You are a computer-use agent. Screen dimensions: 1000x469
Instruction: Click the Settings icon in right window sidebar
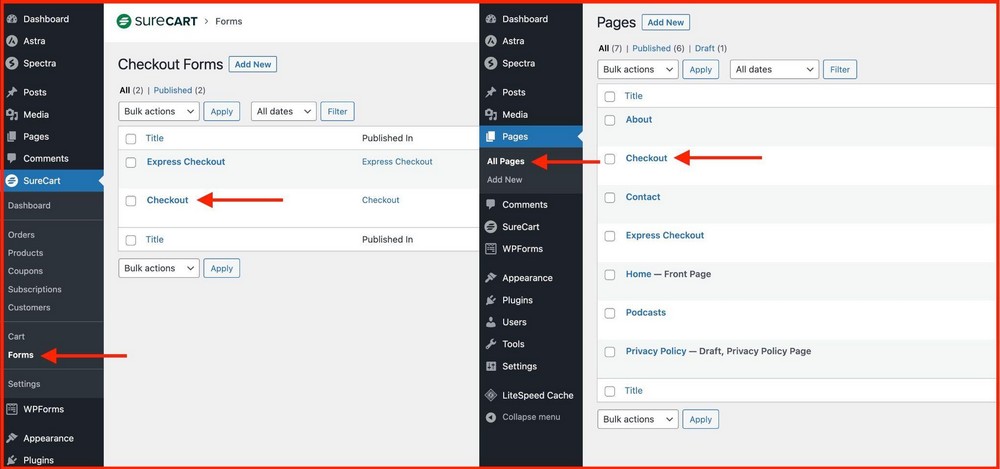pyautogui.click(x=490, y=366)
